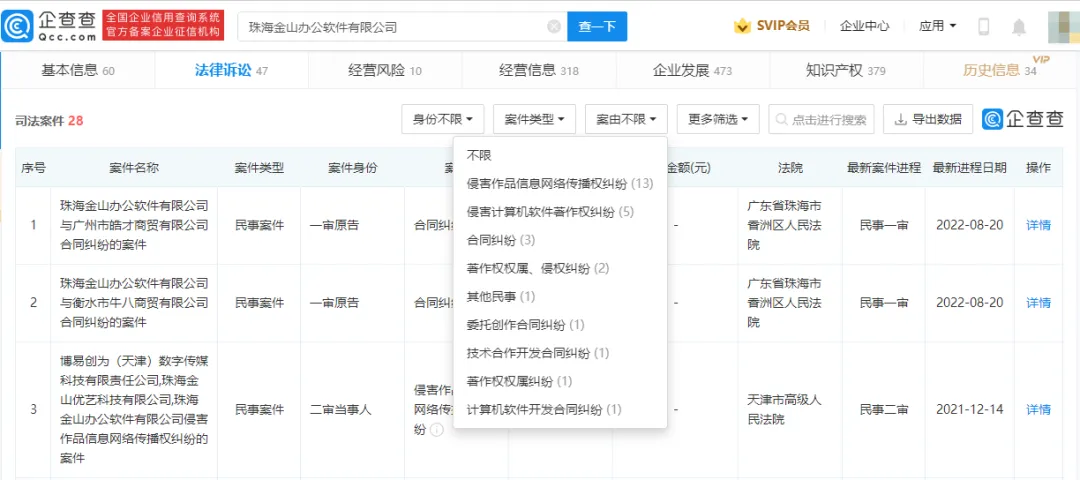The image size is (1080, 480).
Task: Click the SVIP crown icon
Action: pyautogui.click(x=742, y=26)
